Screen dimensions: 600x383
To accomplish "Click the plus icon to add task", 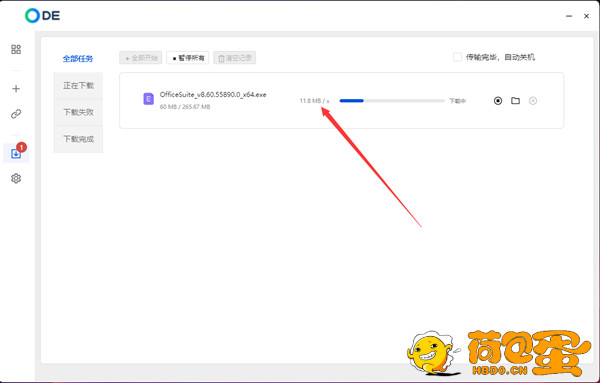I will [16, 89].
